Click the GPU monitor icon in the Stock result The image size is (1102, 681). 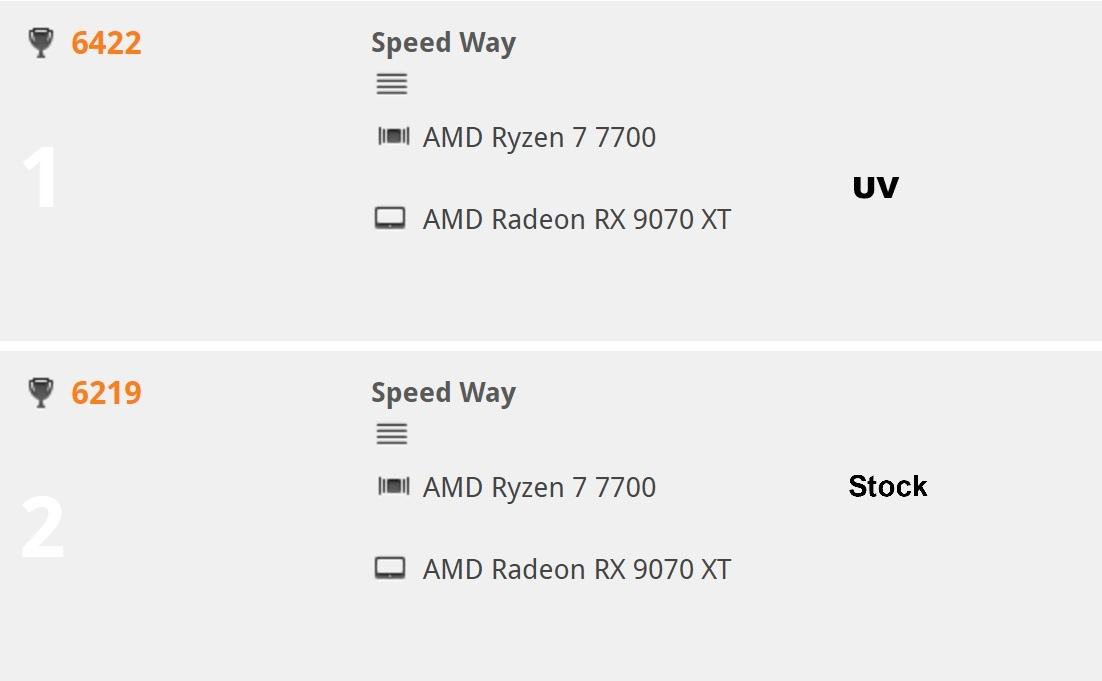pyautogui.click(x=390, y=568)
